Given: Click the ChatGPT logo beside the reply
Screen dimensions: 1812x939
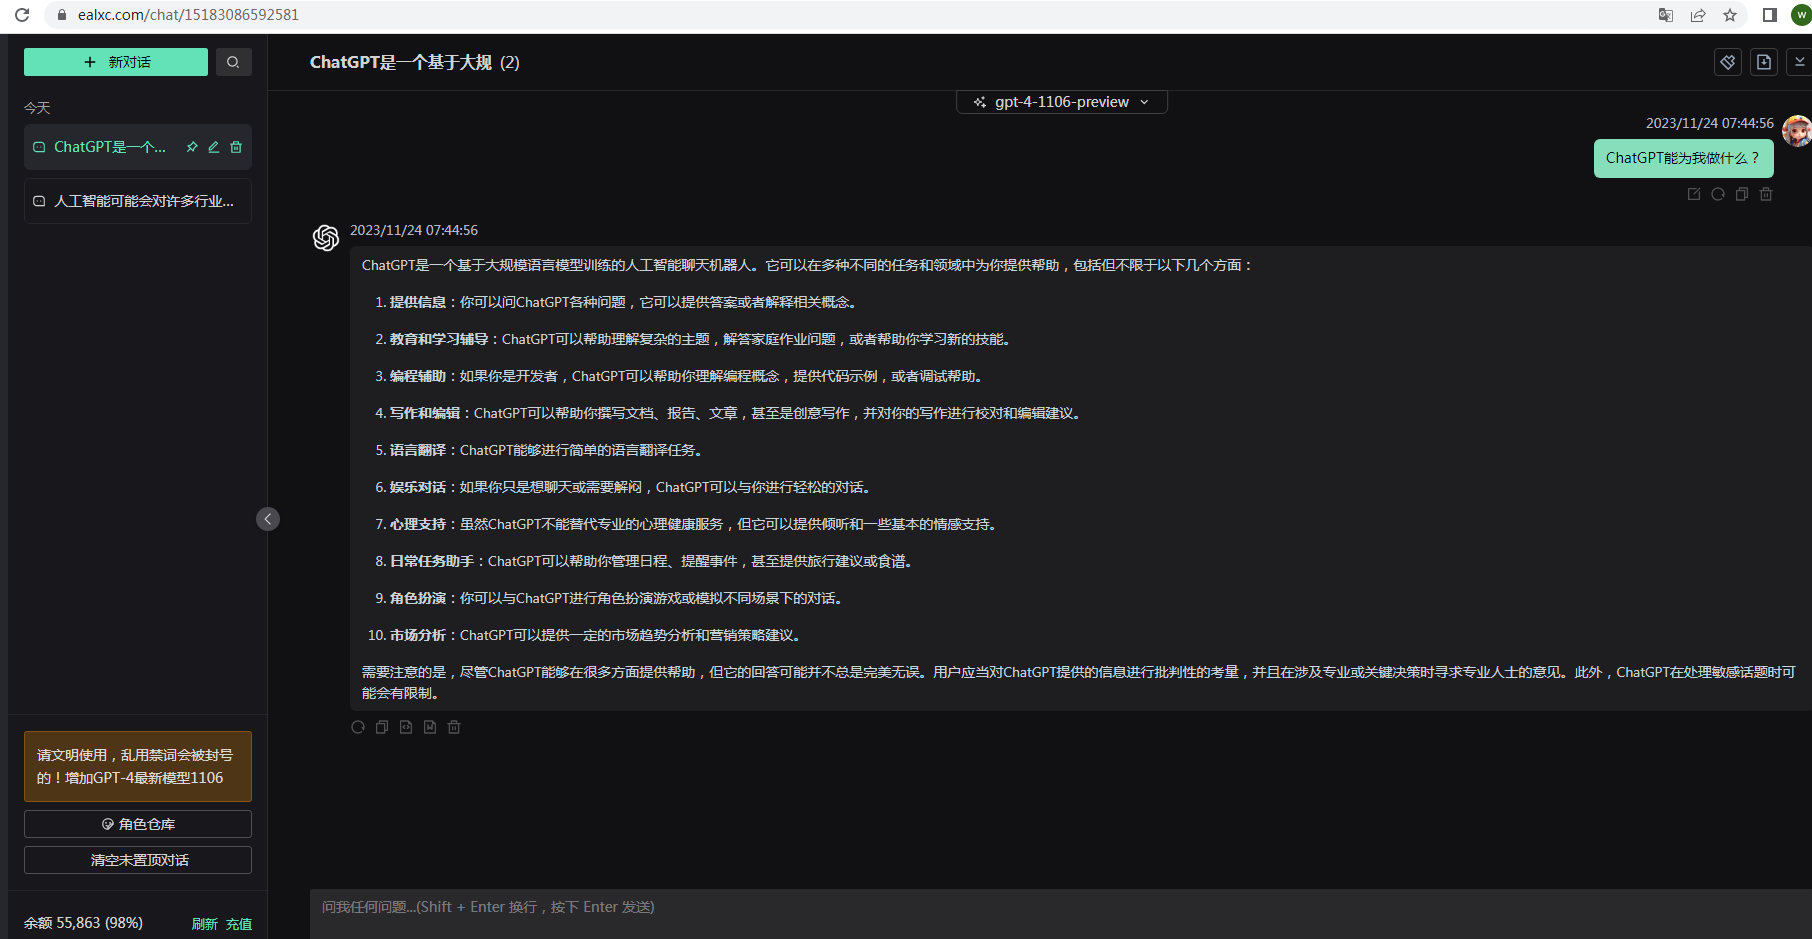Looking at the screenshot, I should pyautogui.click(x=326, y=238).
